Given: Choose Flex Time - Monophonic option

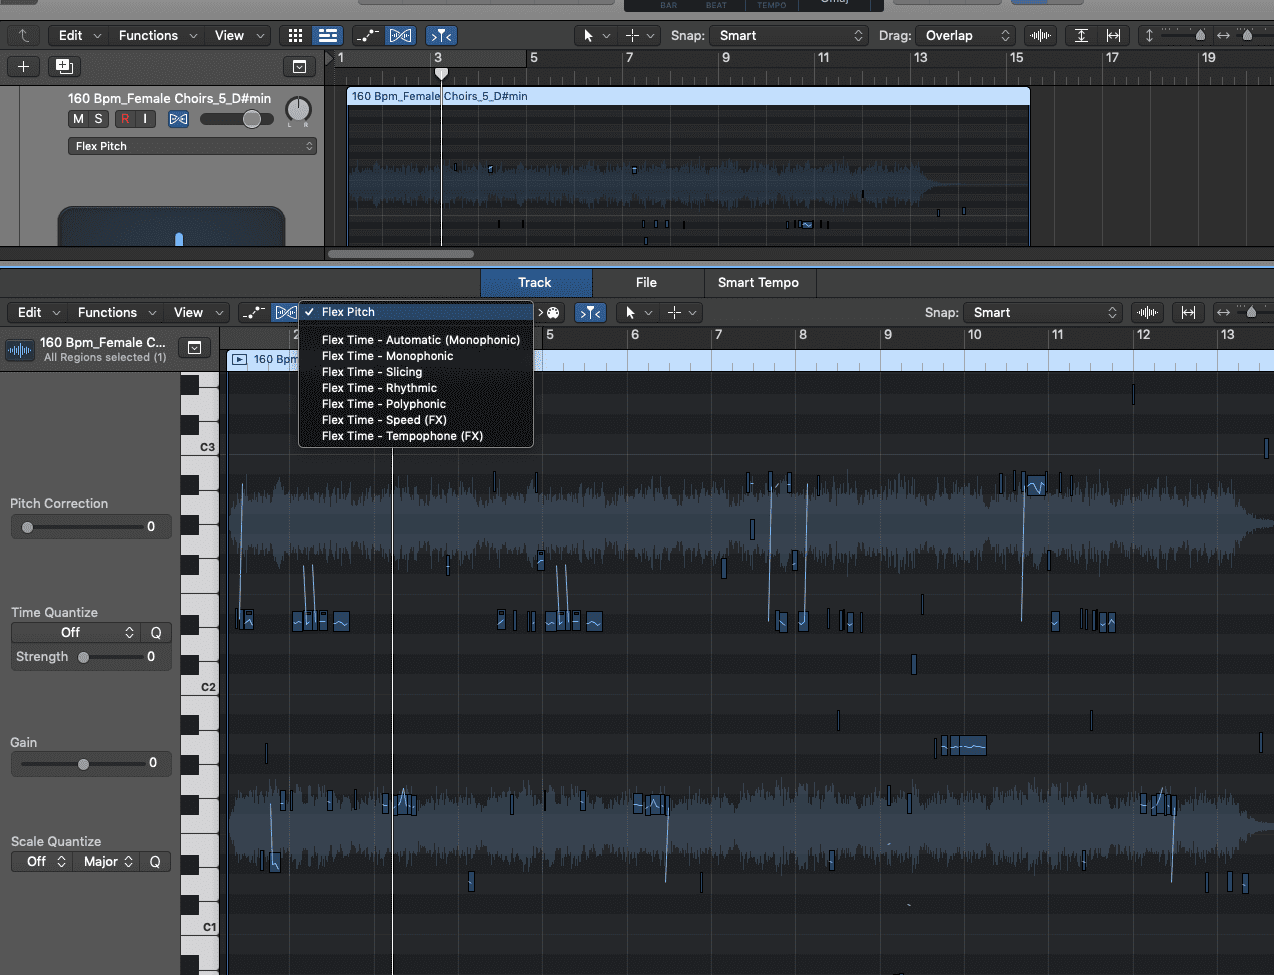Looking at the screenshot, I should [416, 356].
